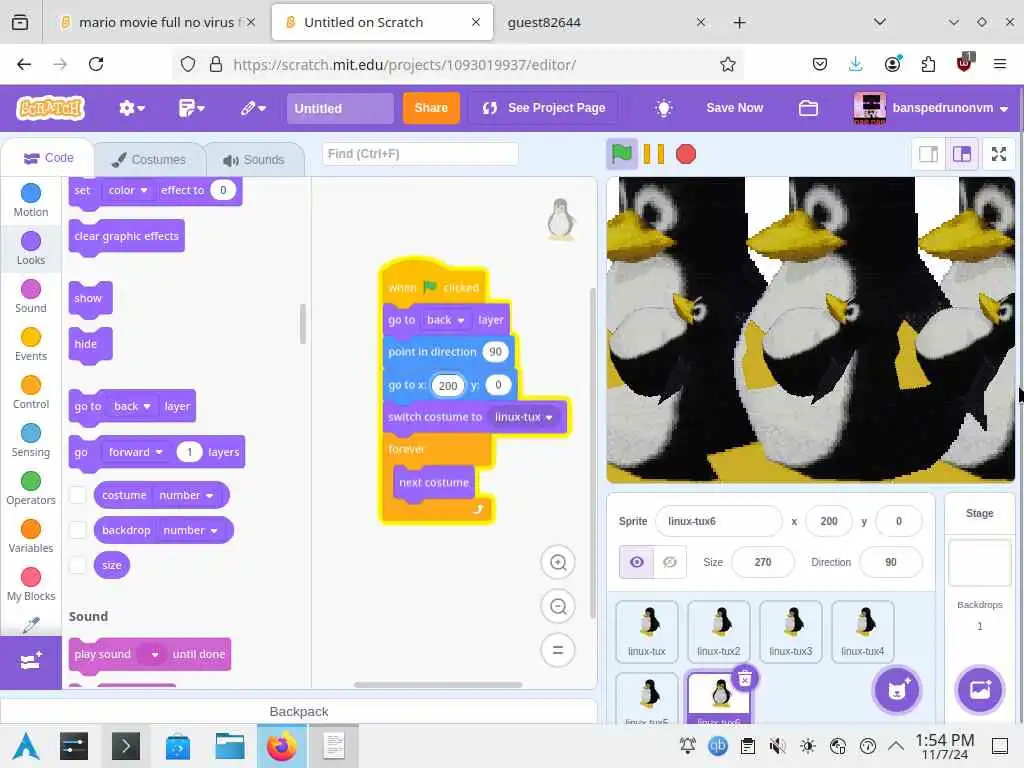Open the number dropdown in backdrop block
Viewport: 1024px width, 768px height.
190,530
